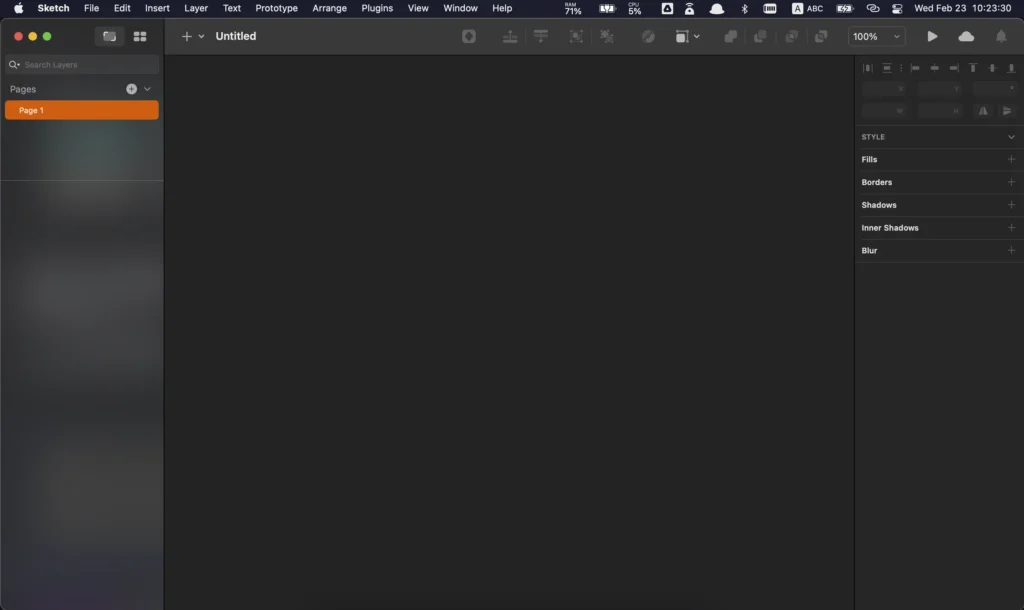Collapse the Style section

click(x=1010, y=137)
